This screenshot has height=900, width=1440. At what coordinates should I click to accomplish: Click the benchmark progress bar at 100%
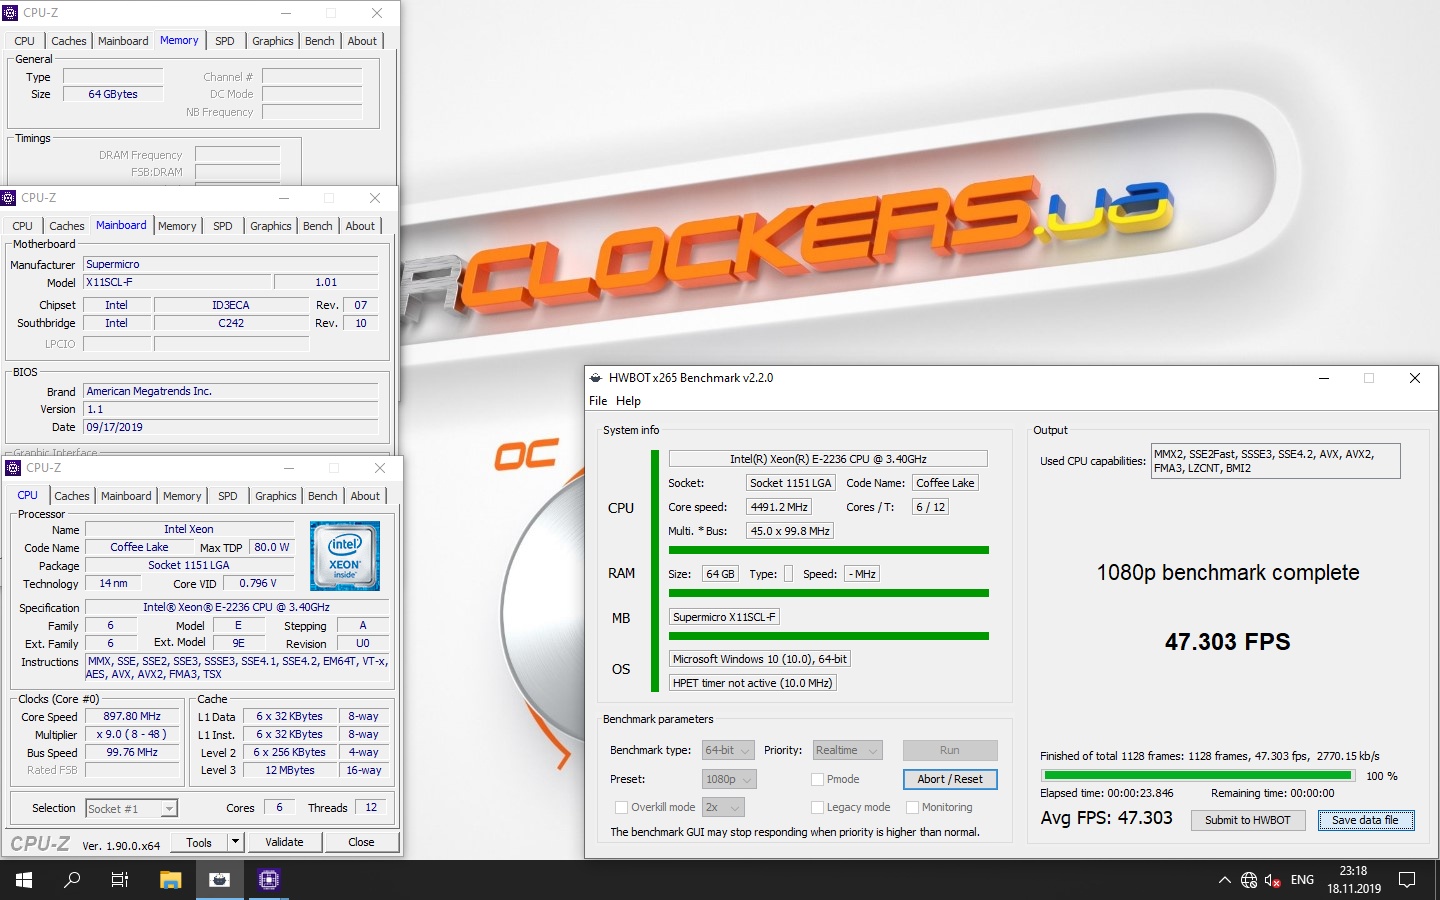click(1198, 775)
